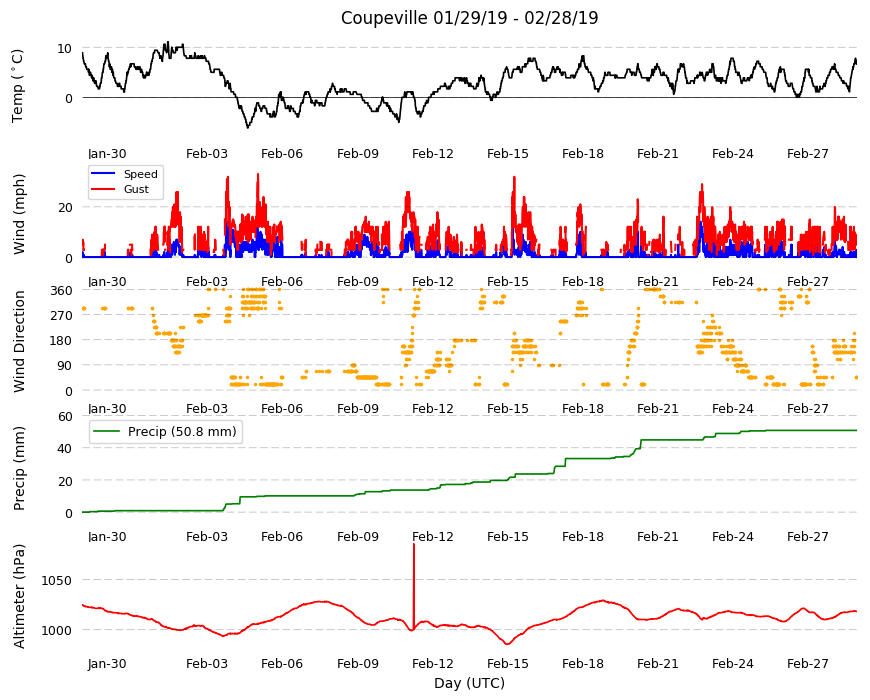Click the Wind (mph) axis label

point(19,214)
